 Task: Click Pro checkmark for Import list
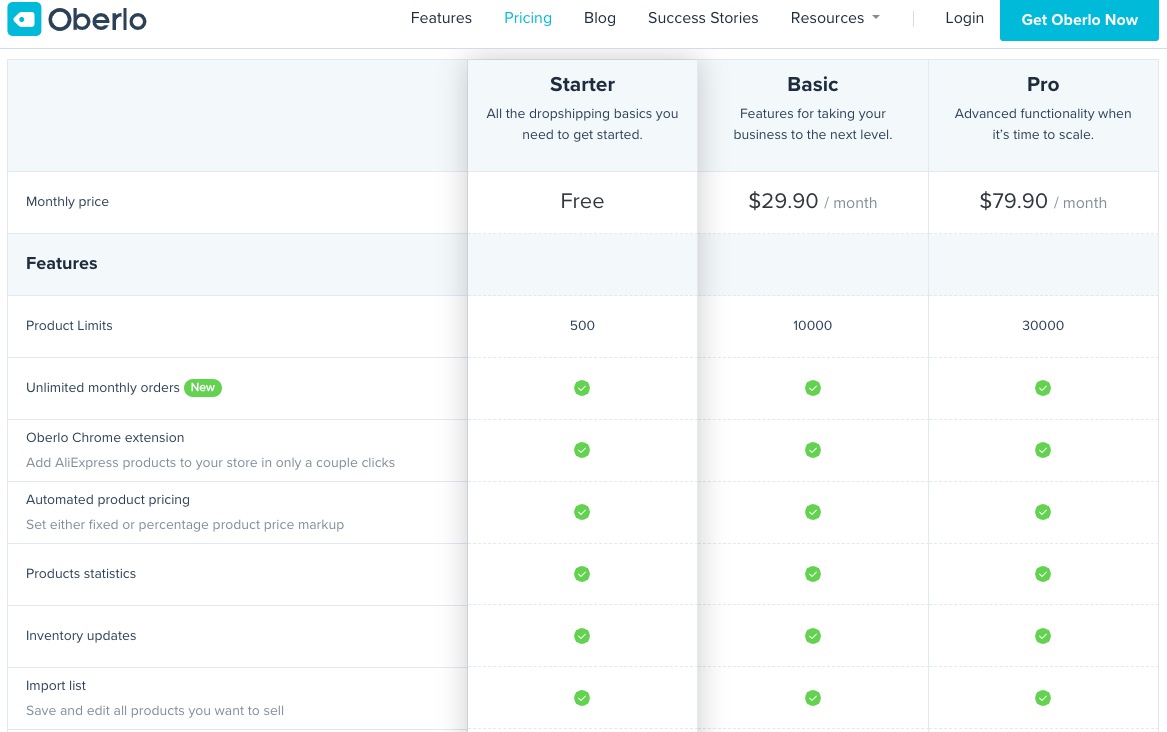1043,698
